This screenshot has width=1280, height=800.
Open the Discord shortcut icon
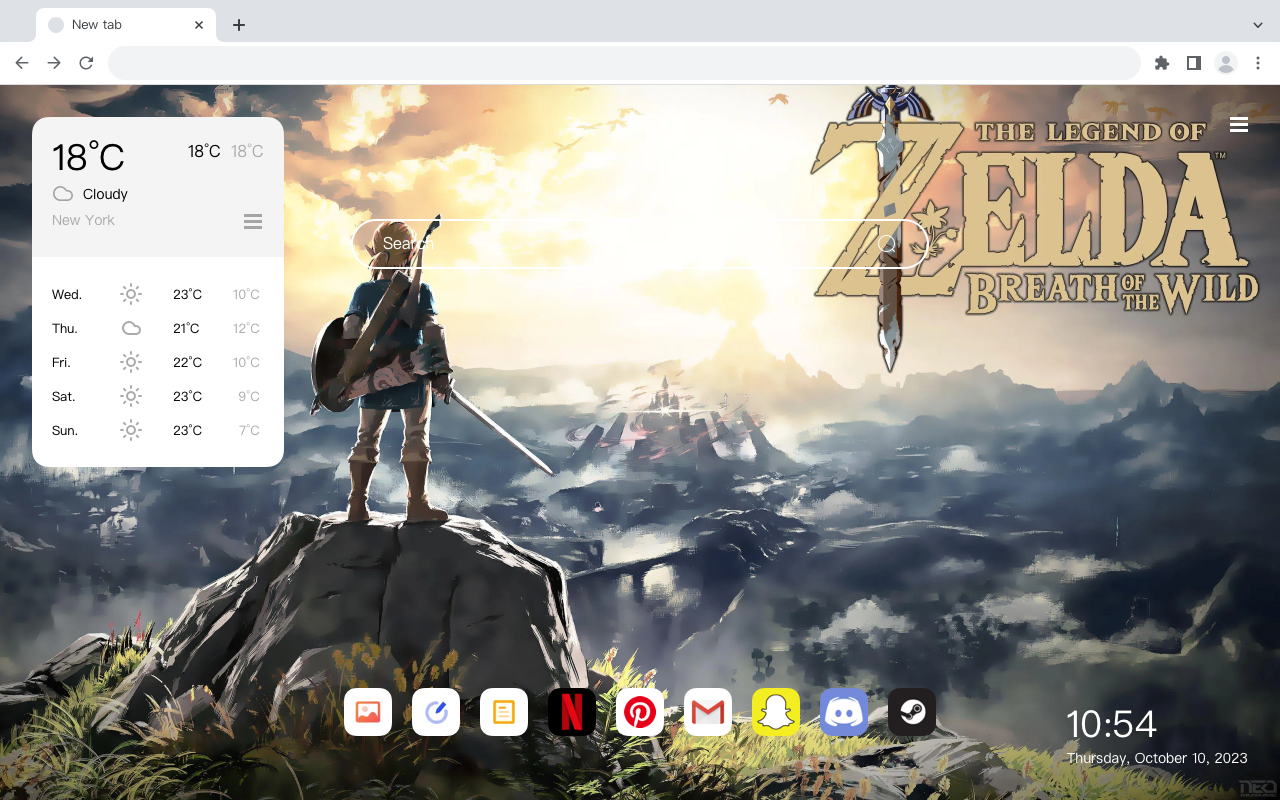(x=844, y=712)
